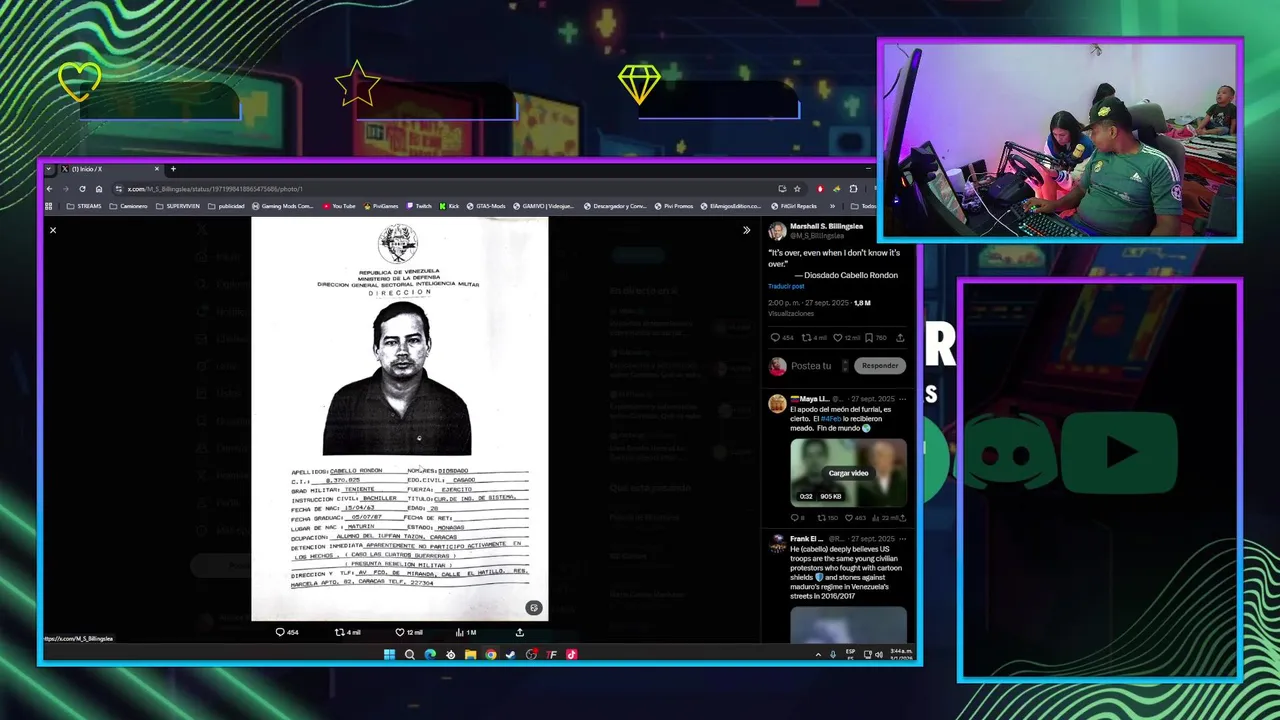This screenshot has width=1280, height=720.
Task: Bookmark the post showing 760
Action: 875,338
